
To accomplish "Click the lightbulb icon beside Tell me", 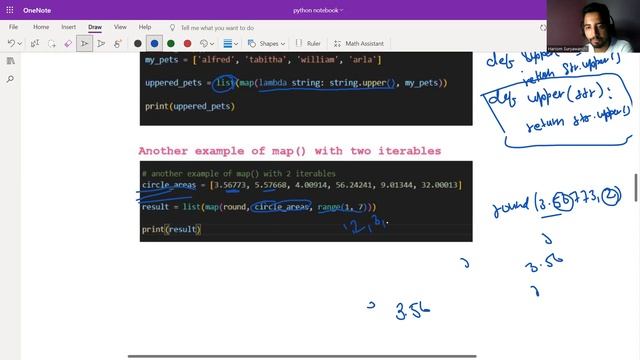I will pos(172,28).
